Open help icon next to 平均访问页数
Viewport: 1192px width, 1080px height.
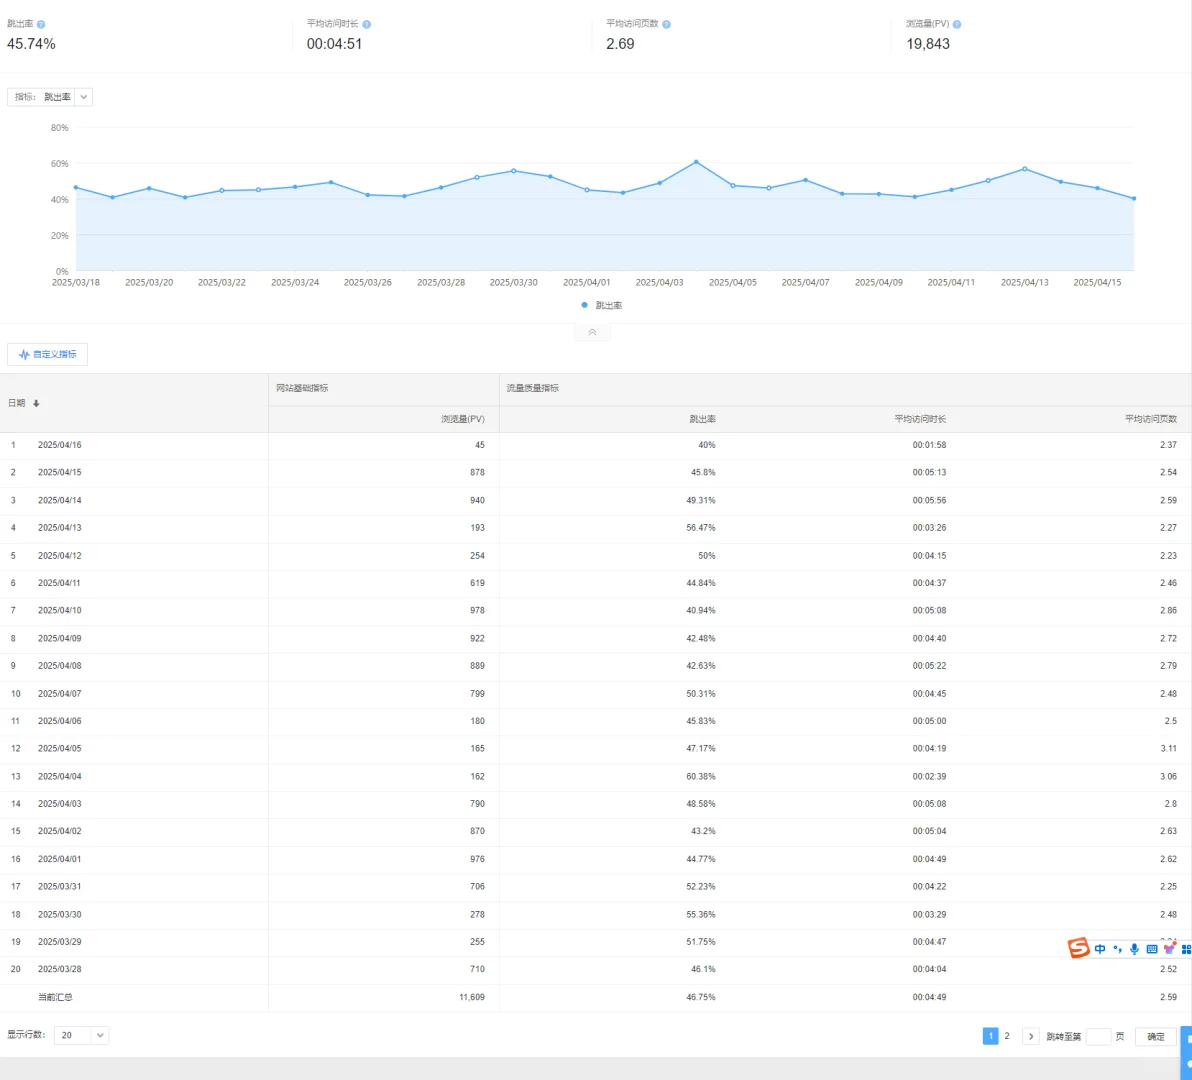click(666, 24)
